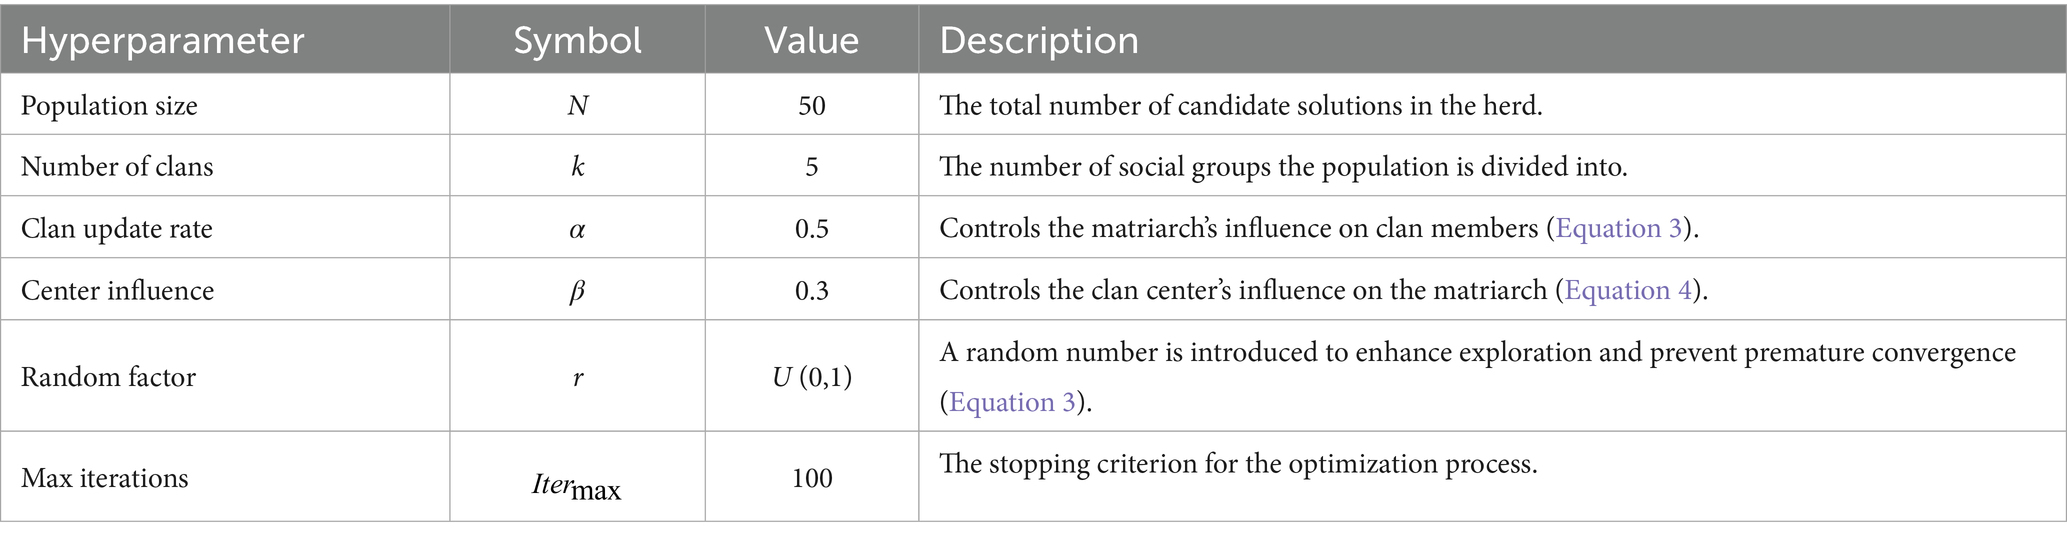Select the Number of clans cell
This screenshot has height=547, width=2067.
click(117, 166)
